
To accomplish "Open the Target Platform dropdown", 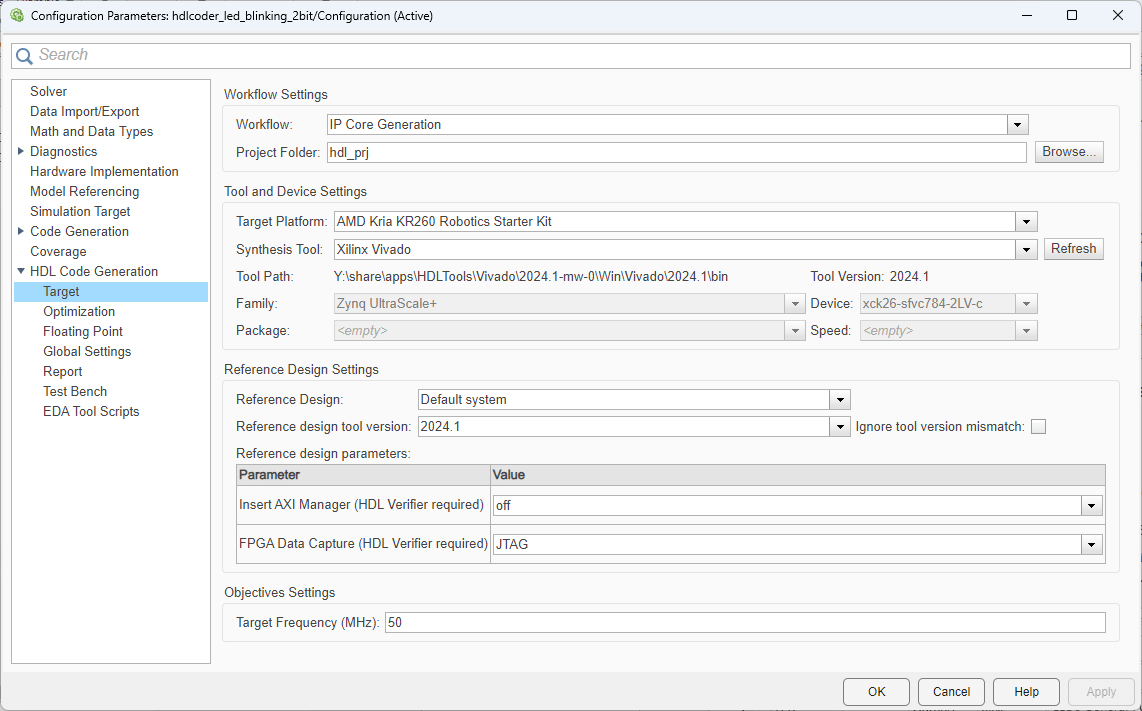I will pyautogui.click(x=1026, y=222).
